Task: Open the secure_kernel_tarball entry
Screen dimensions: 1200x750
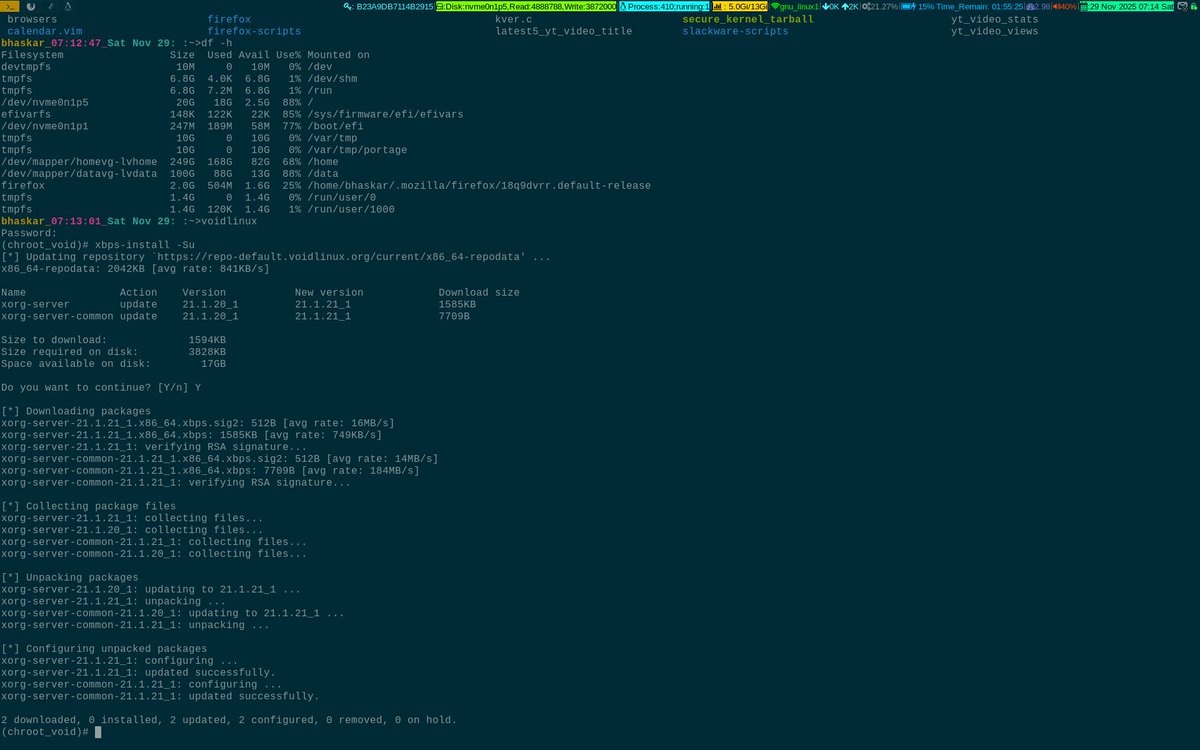Action: (746, 19)
